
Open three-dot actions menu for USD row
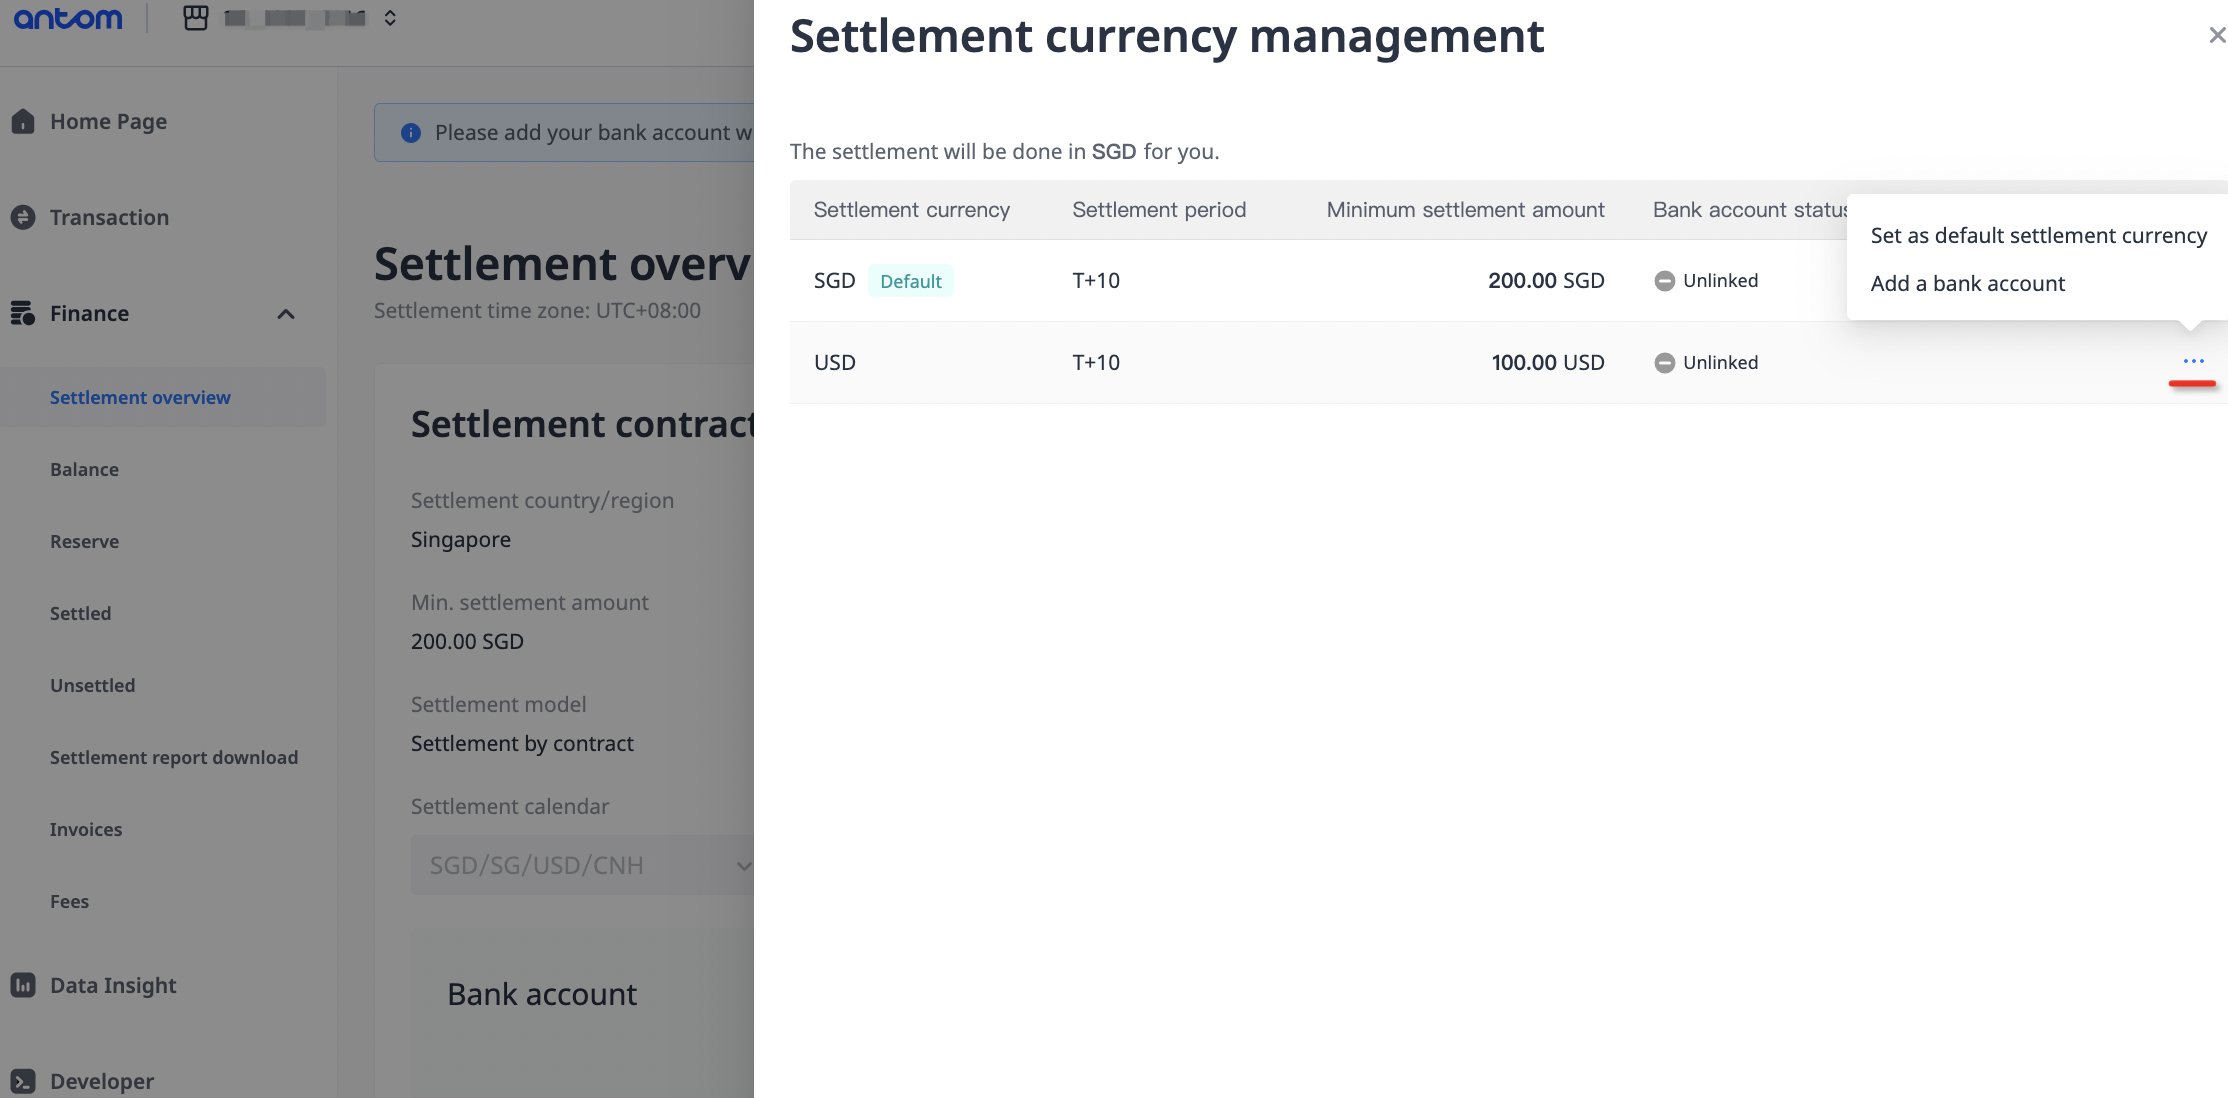[x=2193, y=361]
